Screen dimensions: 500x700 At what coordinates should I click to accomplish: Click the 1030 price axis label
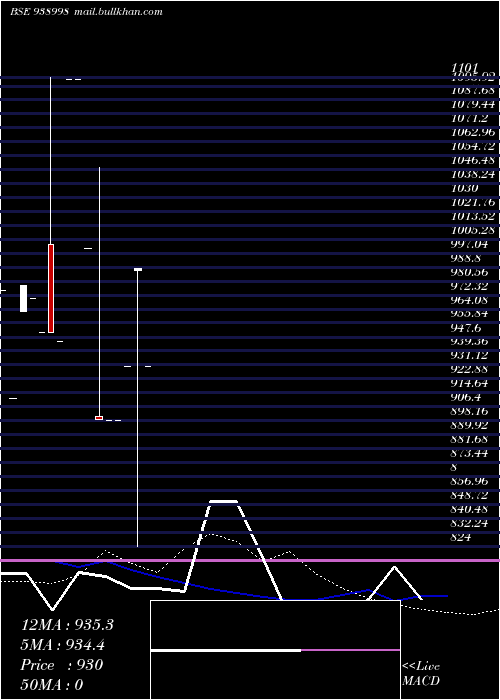click(x=464, y=188)
